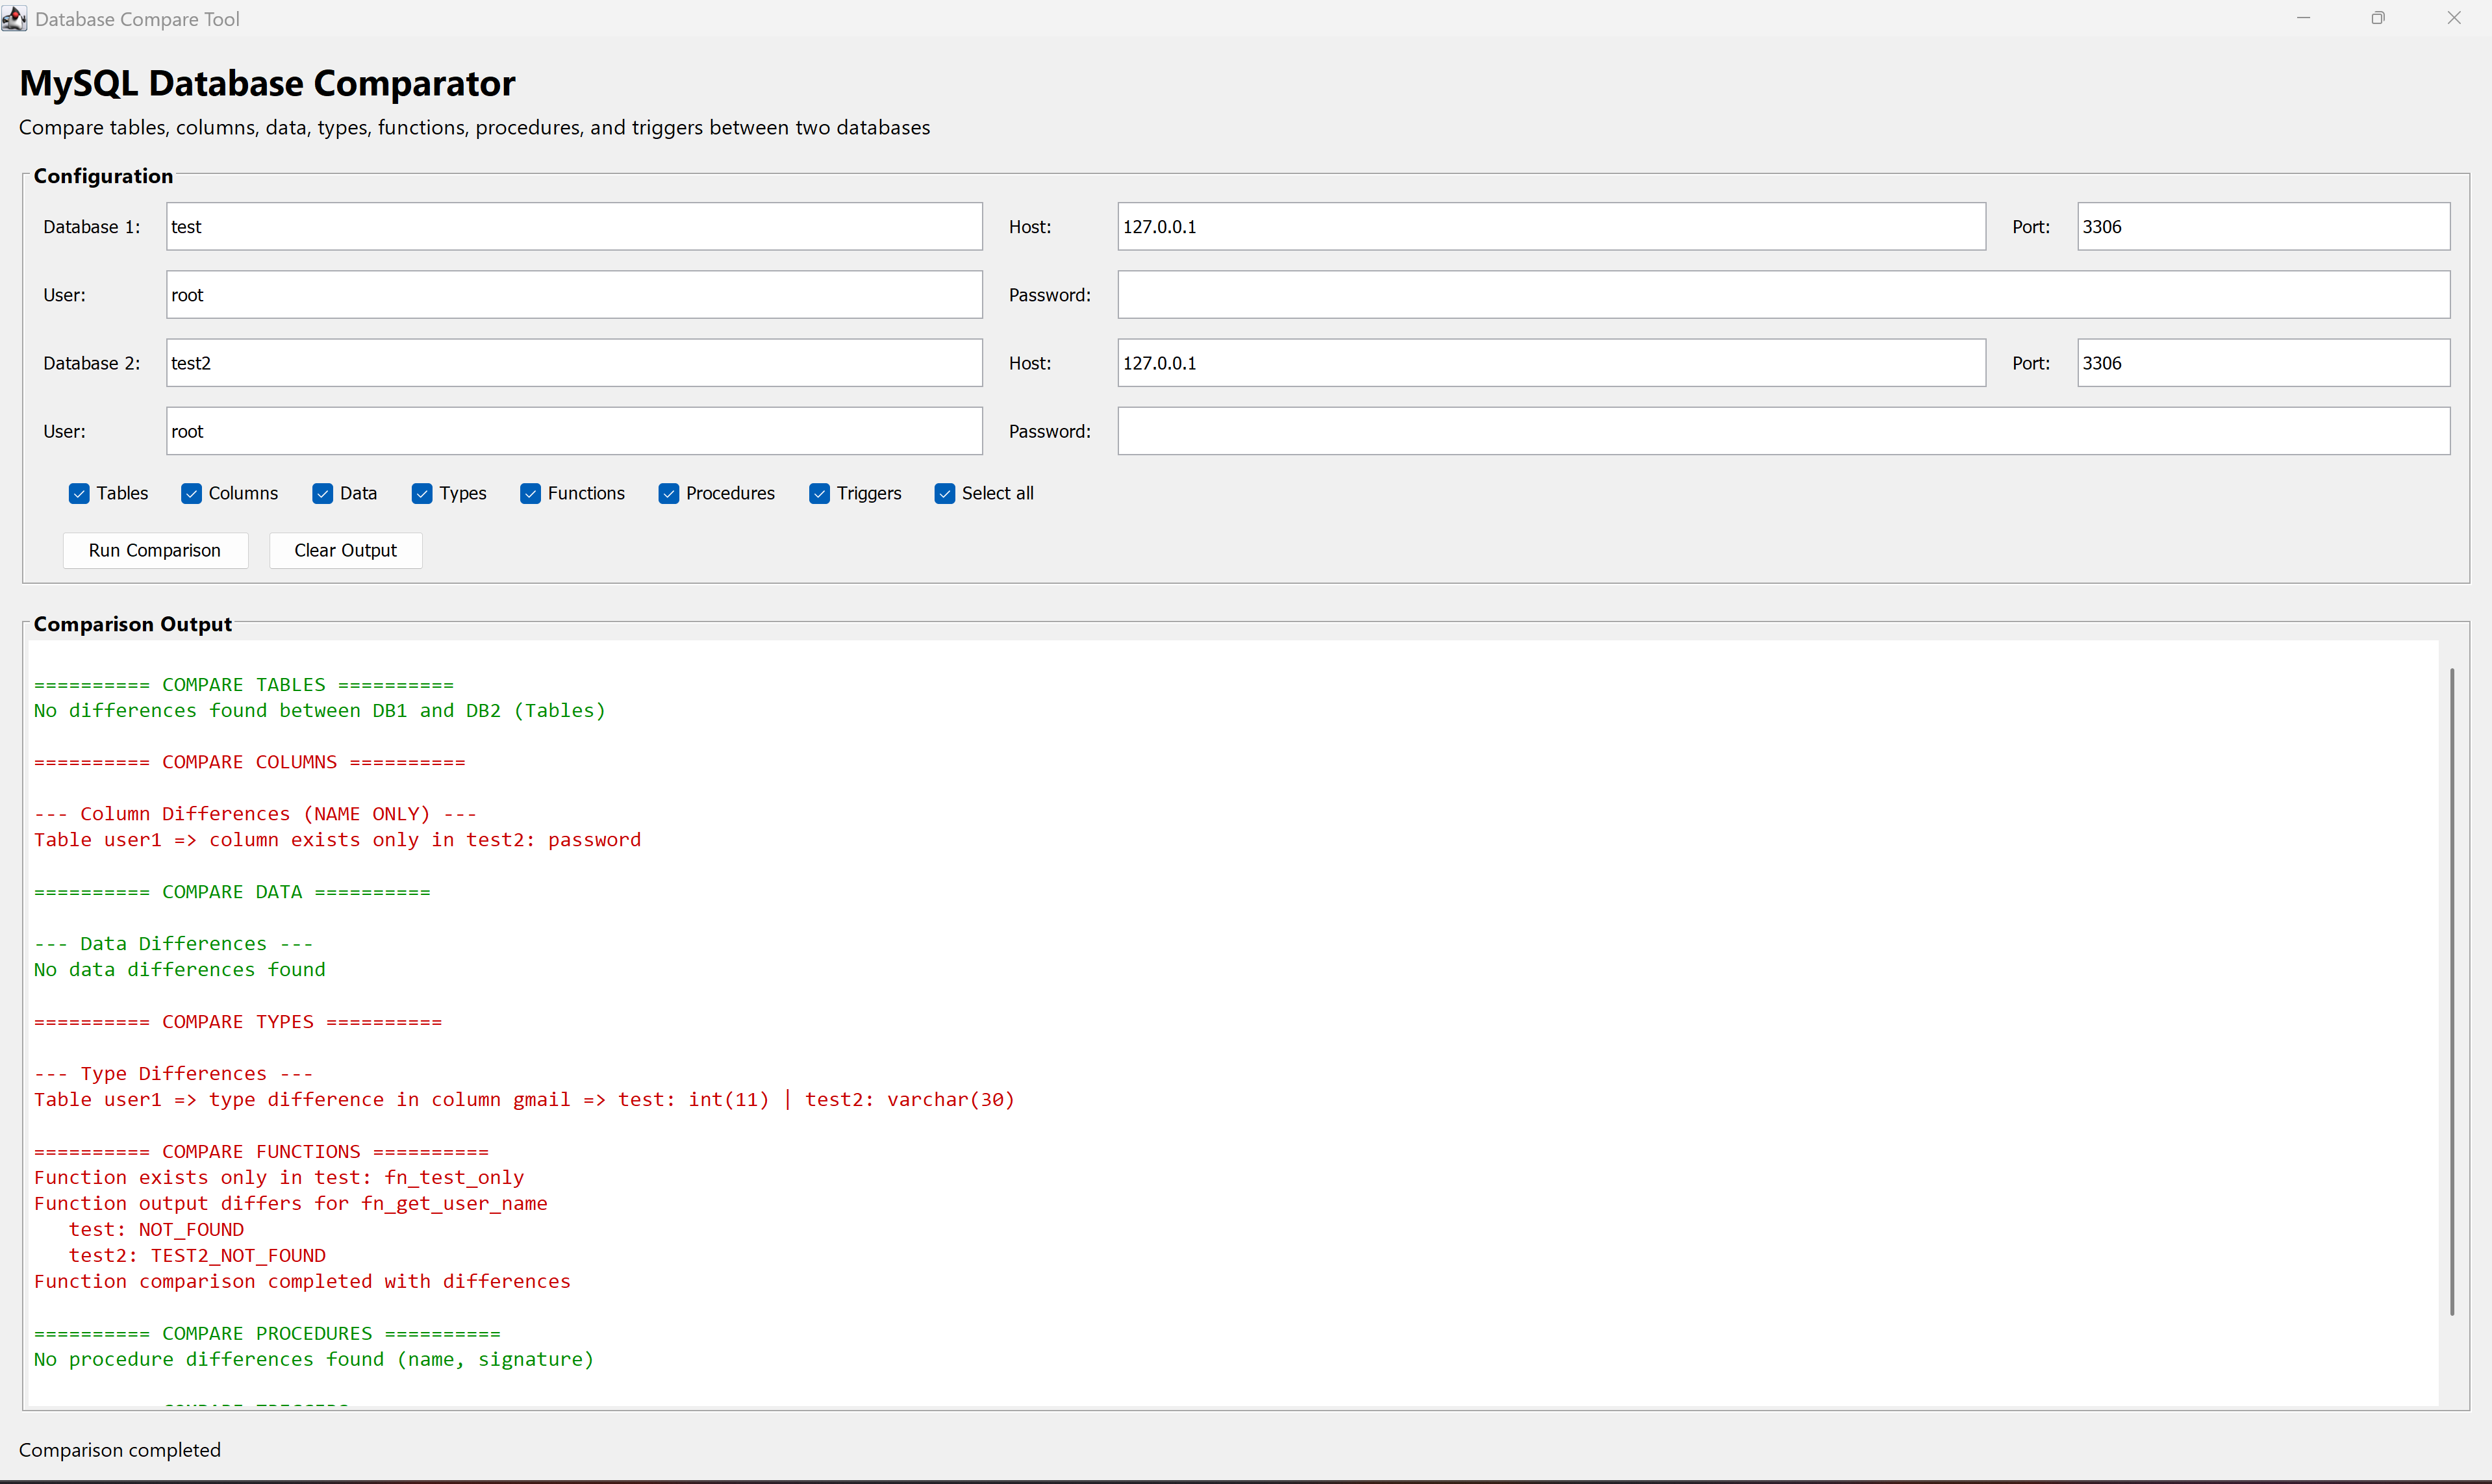Click 'Function output differs for fn_get_user_name'
2492x1484 pixels.
(x=291, y=1204)
